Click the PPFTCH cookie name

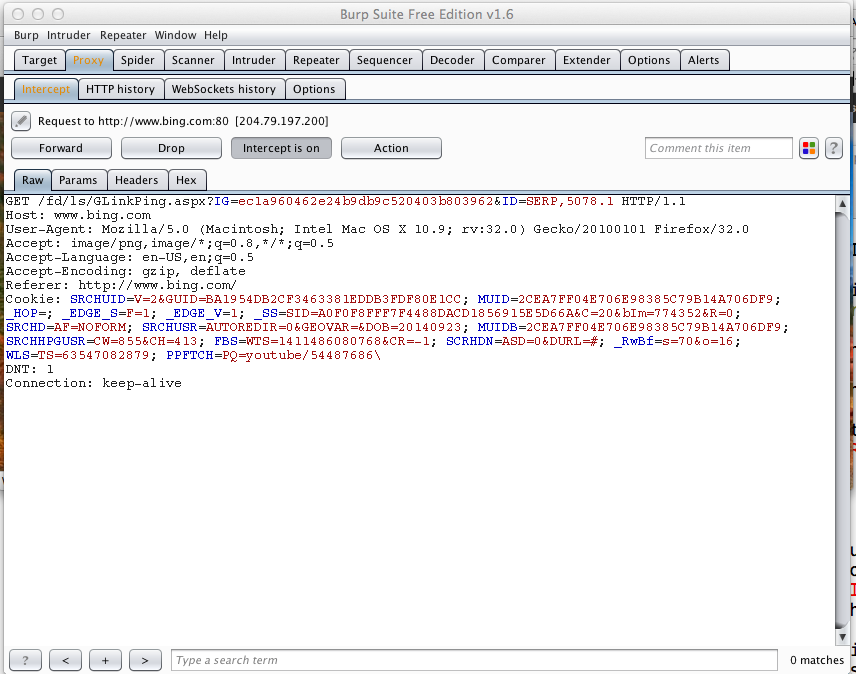[x=190, y=355]
